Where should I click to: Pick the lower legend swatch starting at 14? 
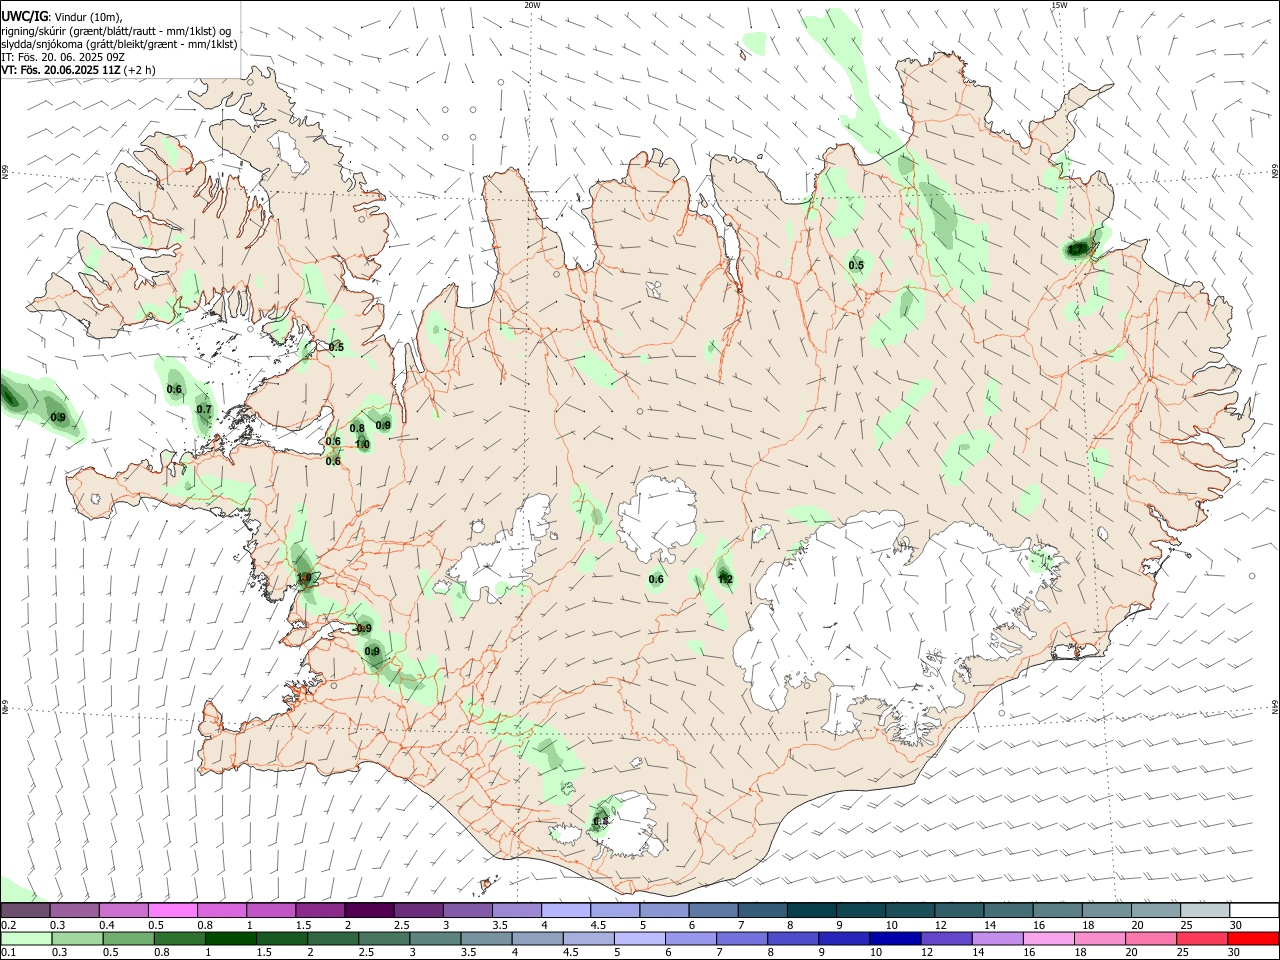[996, 939]
